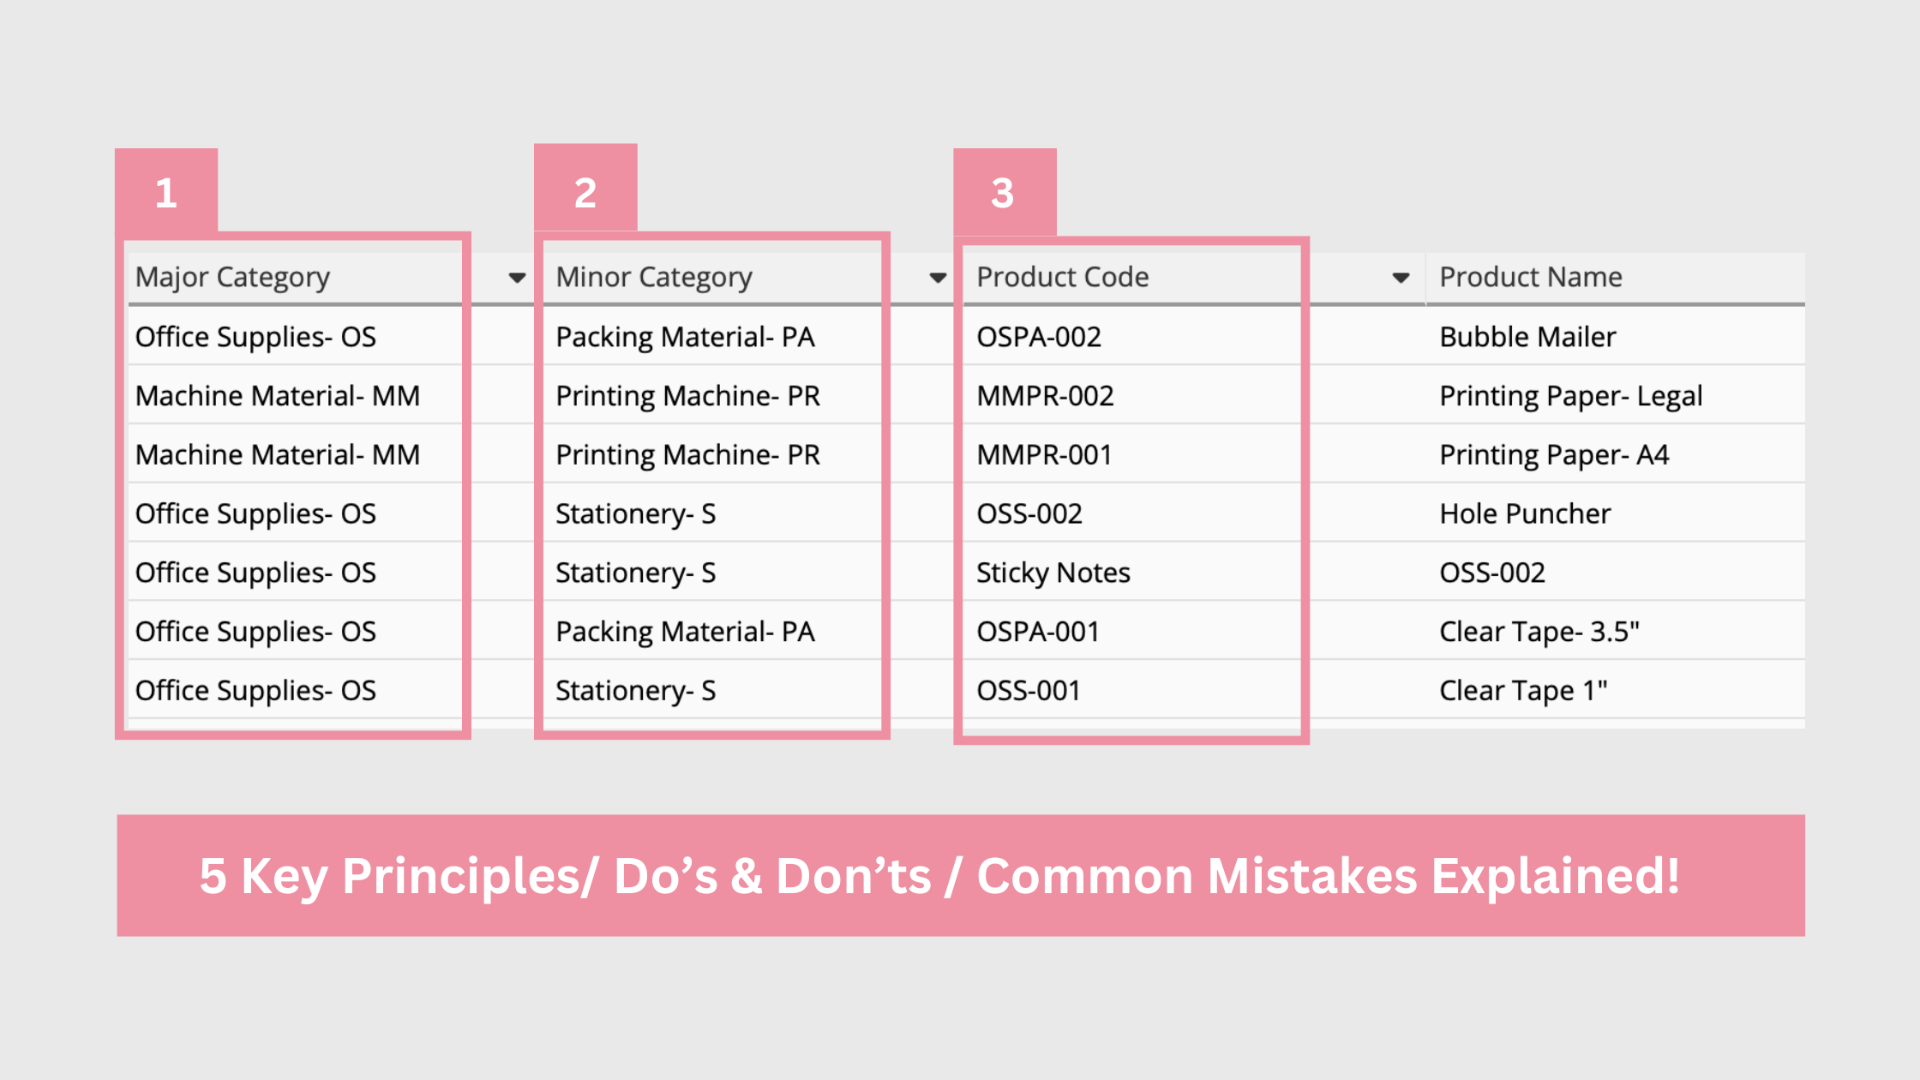Click the Product Name column header
The image size is (1920, 1080).
click(1530, 277)
